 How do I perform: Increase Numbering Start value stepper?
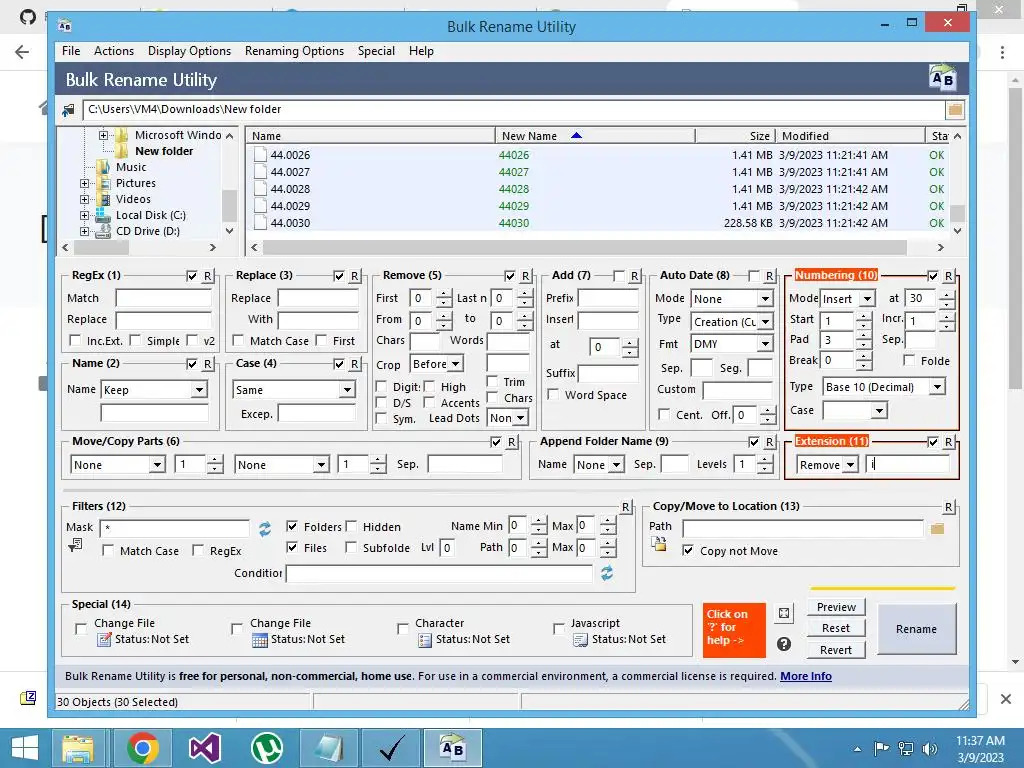(863, 316)
